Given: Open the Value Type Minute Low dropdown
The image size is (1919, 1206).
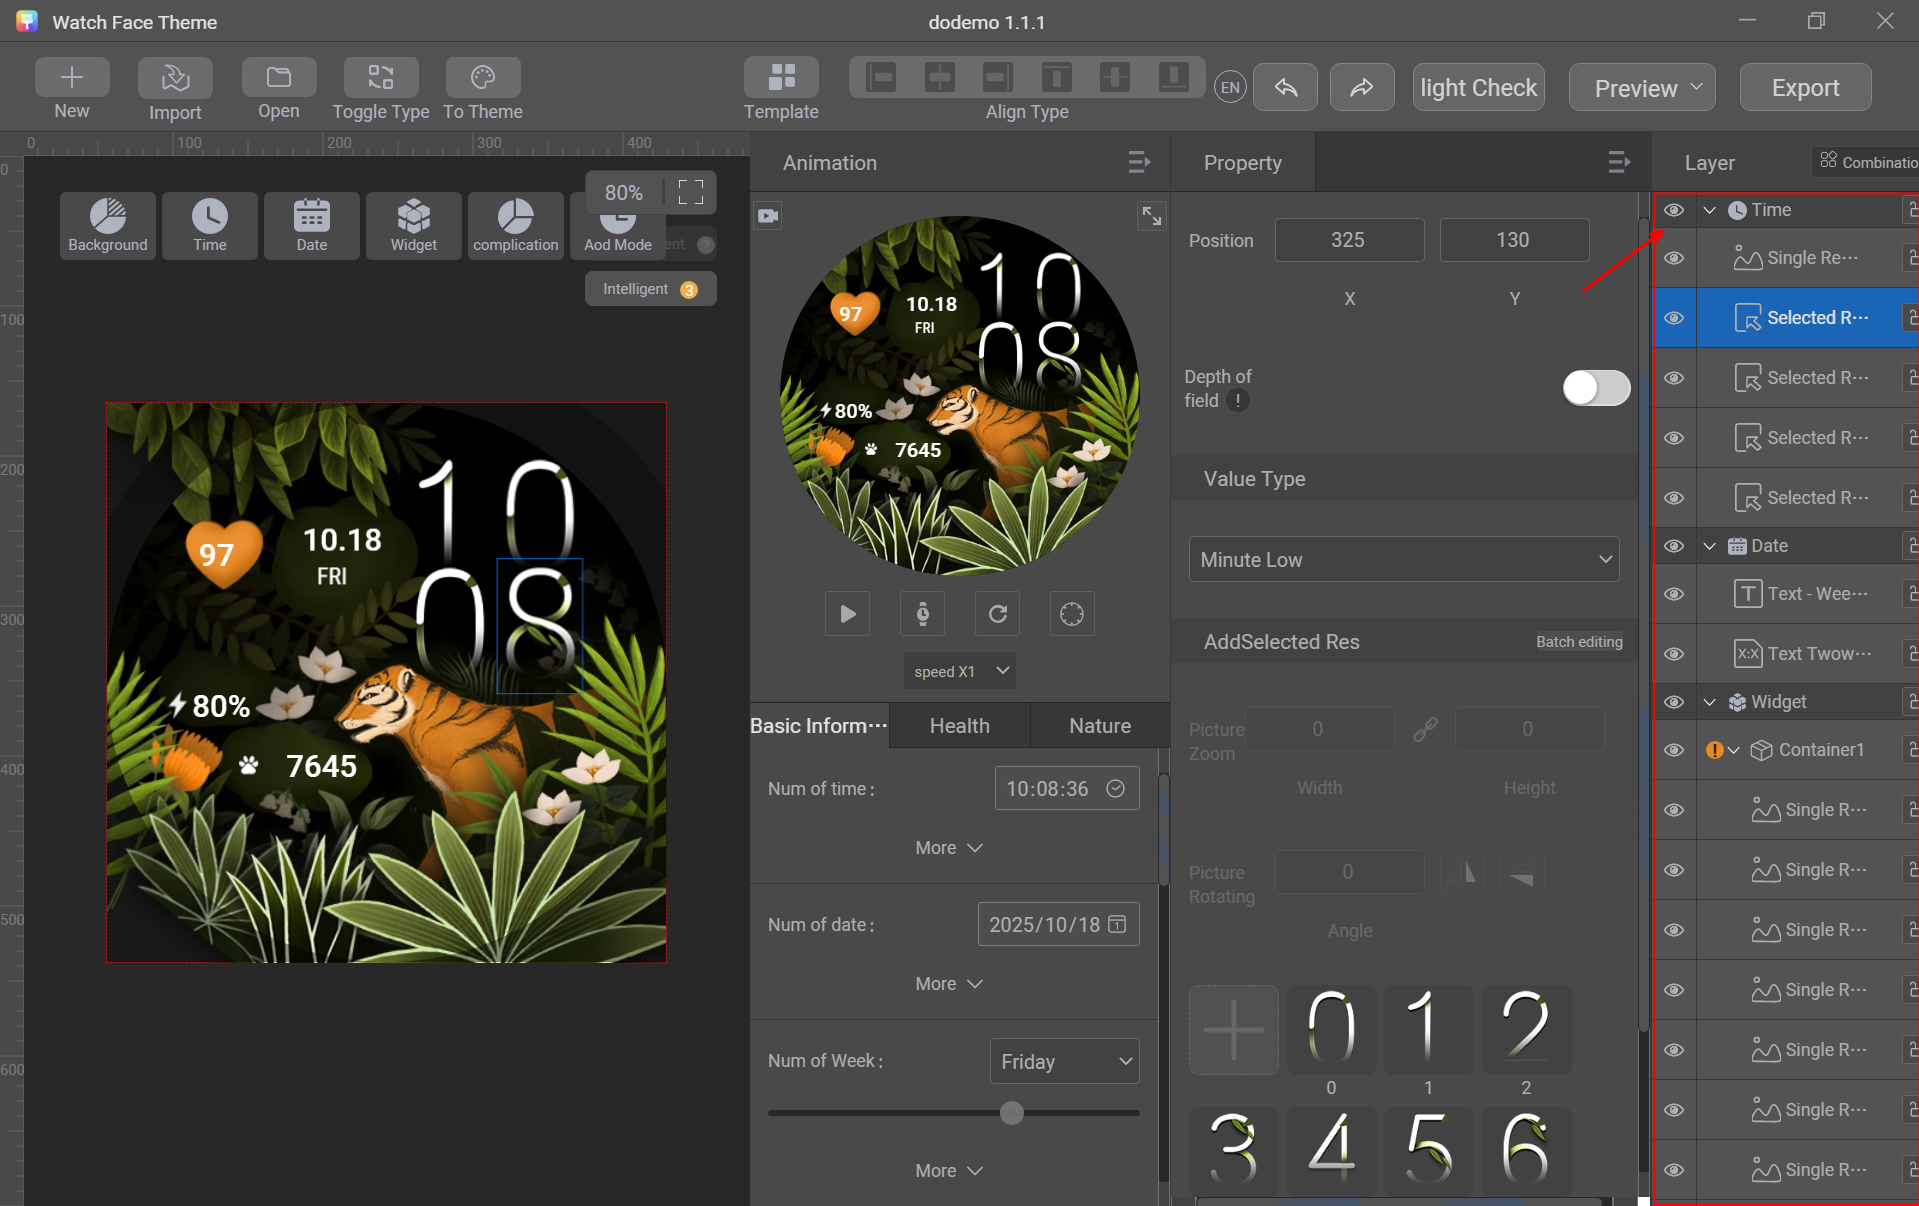Looking at the screenshot, I should tap(1402, 559).
